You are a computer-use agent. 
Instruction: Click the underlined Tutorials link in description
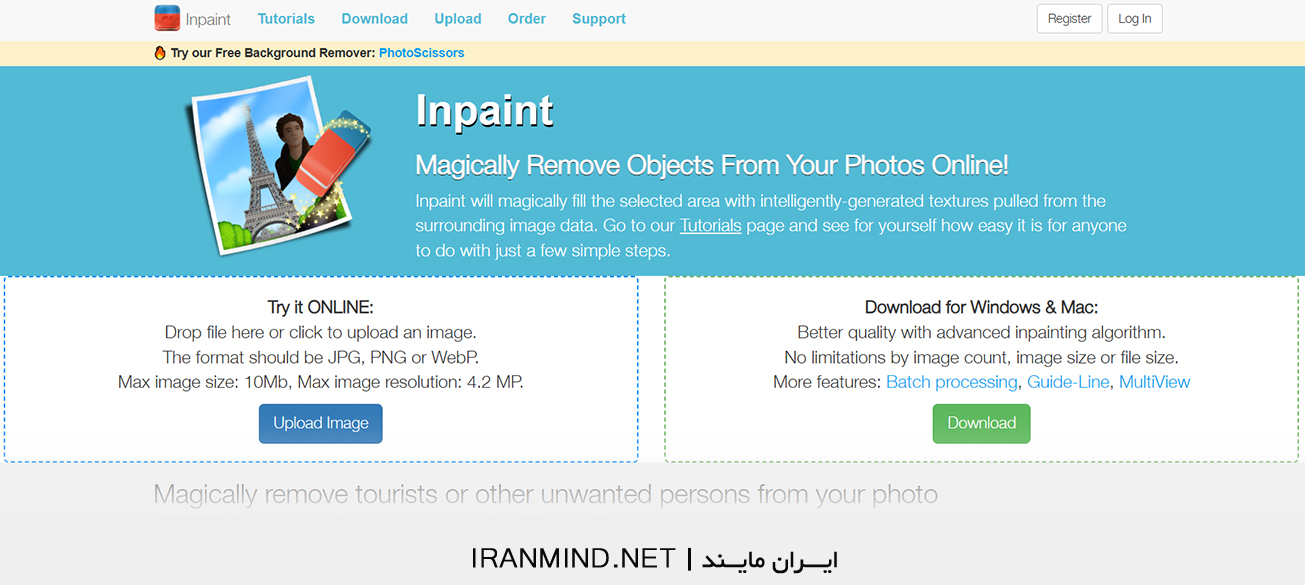[710, 226]
